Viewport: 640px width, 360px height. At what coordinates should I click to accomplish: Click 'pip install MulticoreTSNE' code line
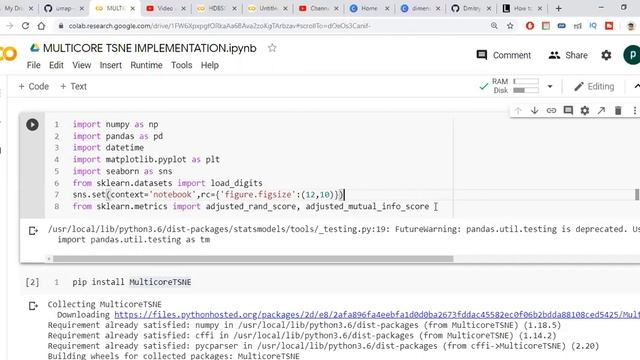132,282
